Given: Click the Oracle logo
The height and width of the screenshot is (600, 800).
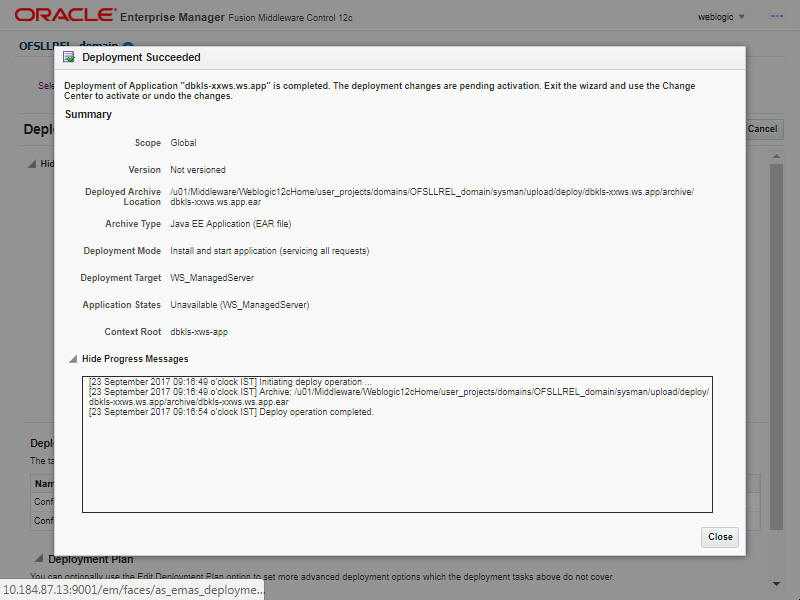Looking at the screenshot, I should 65,15.
